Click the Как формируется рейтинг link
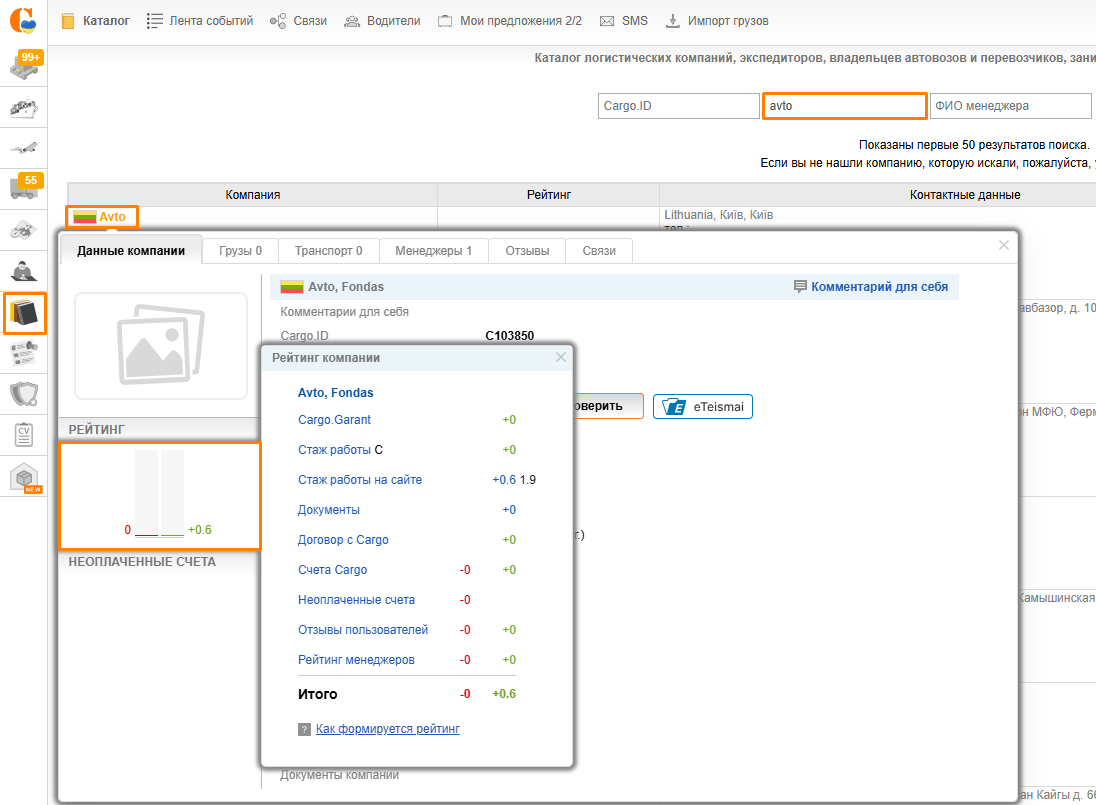The height and width of the screenshot is (805, 1096). coord(387,729)
